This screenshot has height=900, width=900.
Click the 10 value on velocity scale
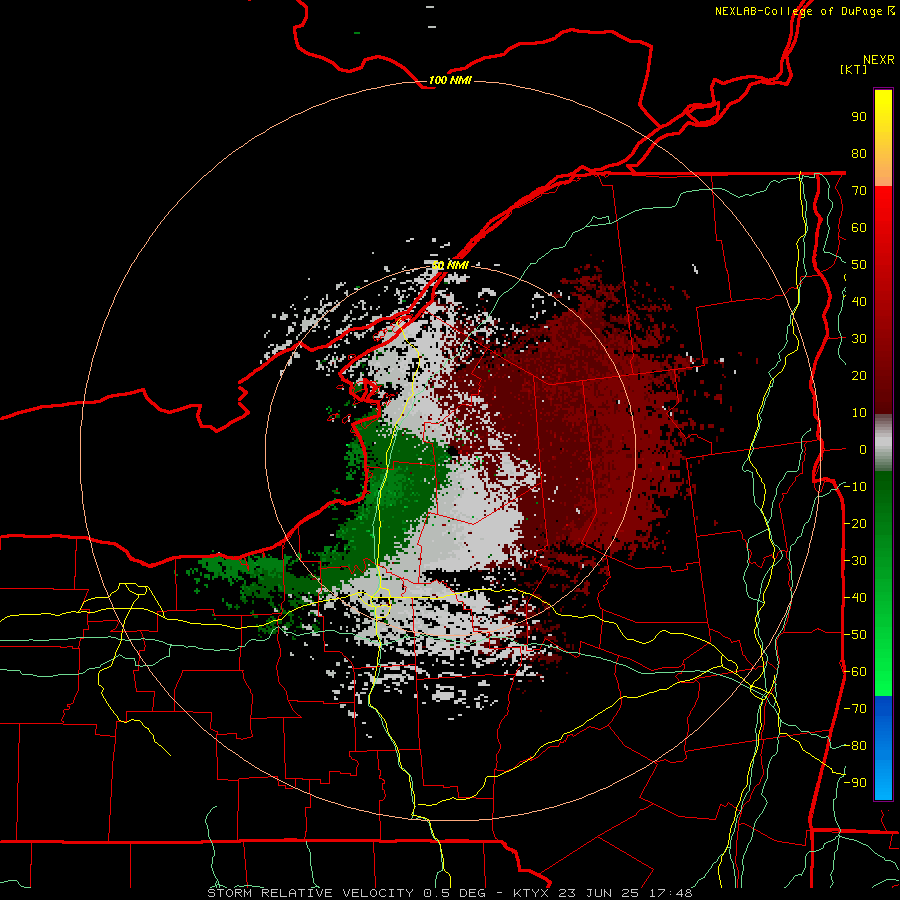pos(859,413)
